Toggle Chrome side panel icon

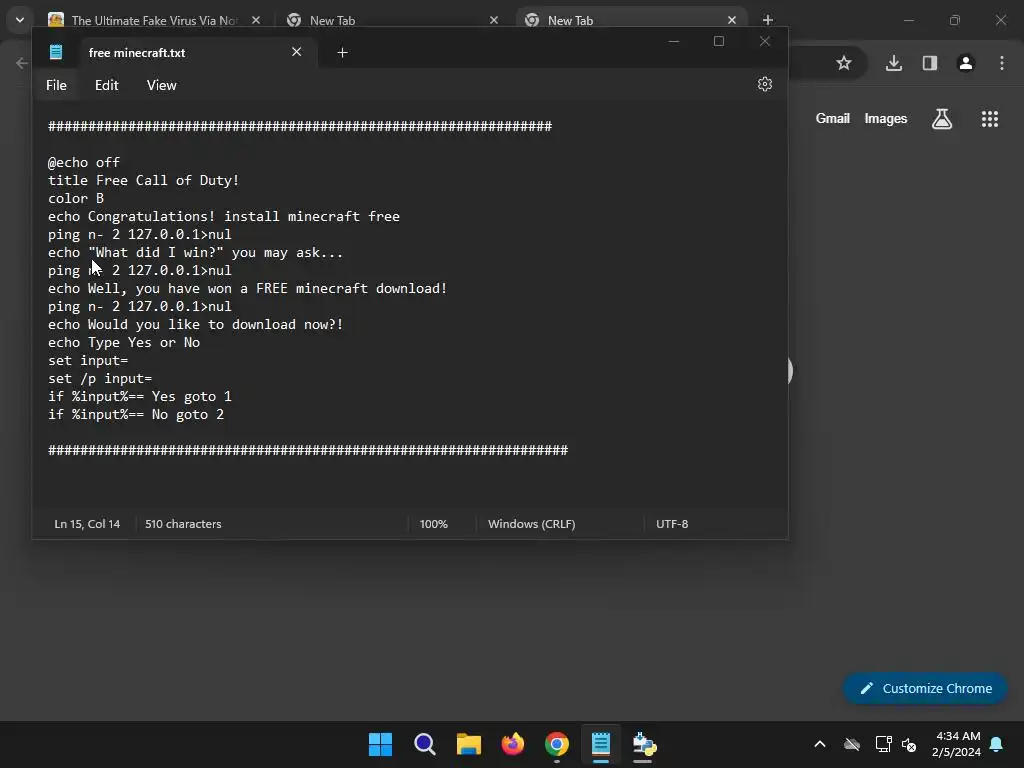pos(930,63)
